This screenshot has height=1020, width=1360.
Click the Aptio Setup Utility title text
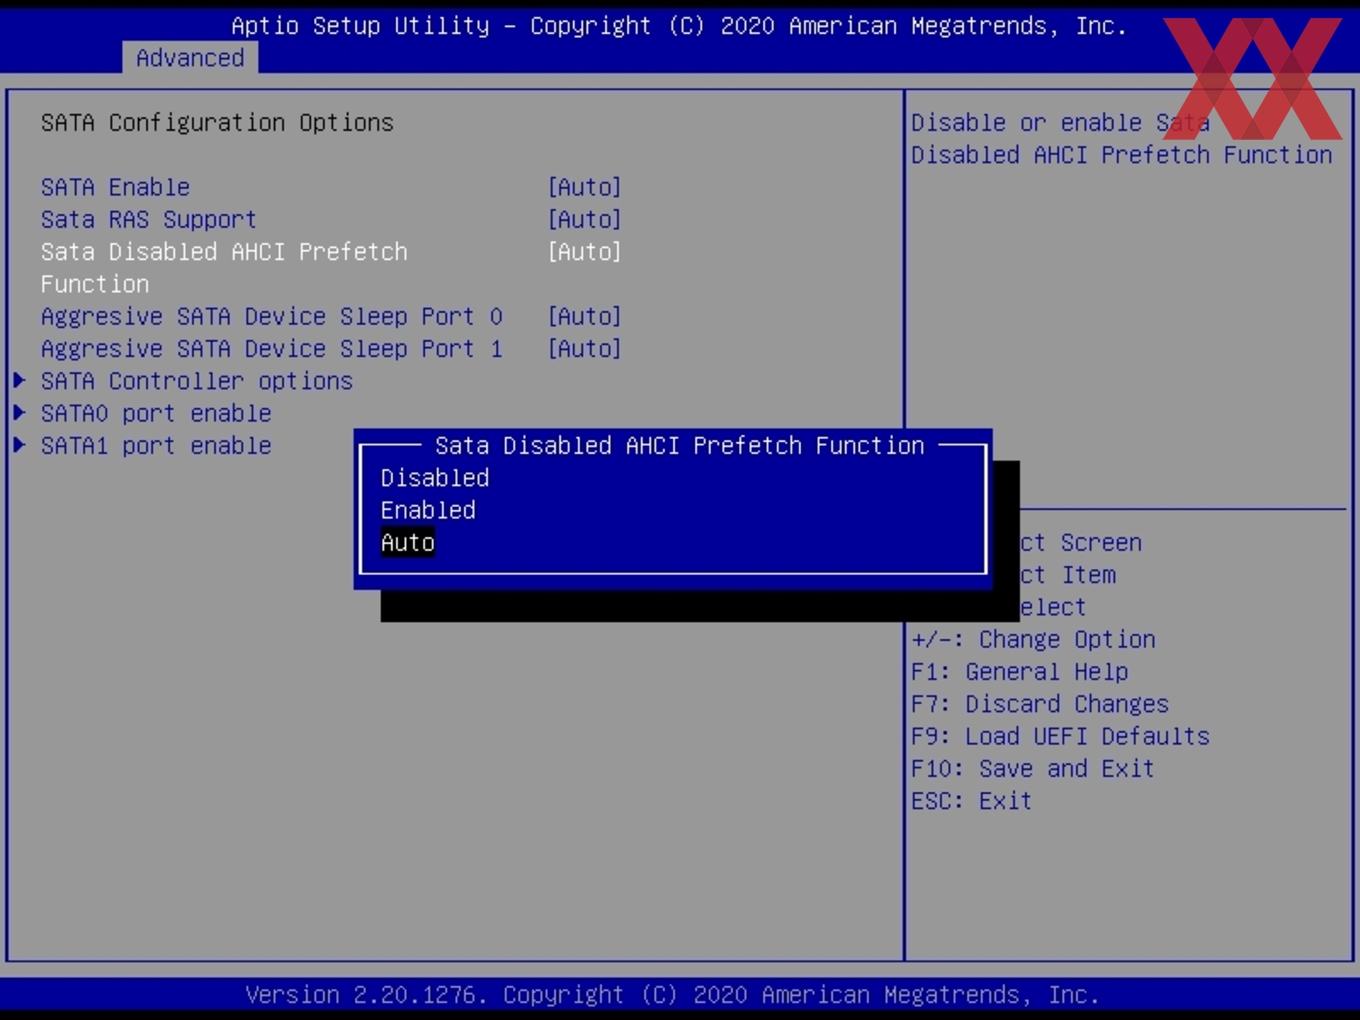point(679,26)
